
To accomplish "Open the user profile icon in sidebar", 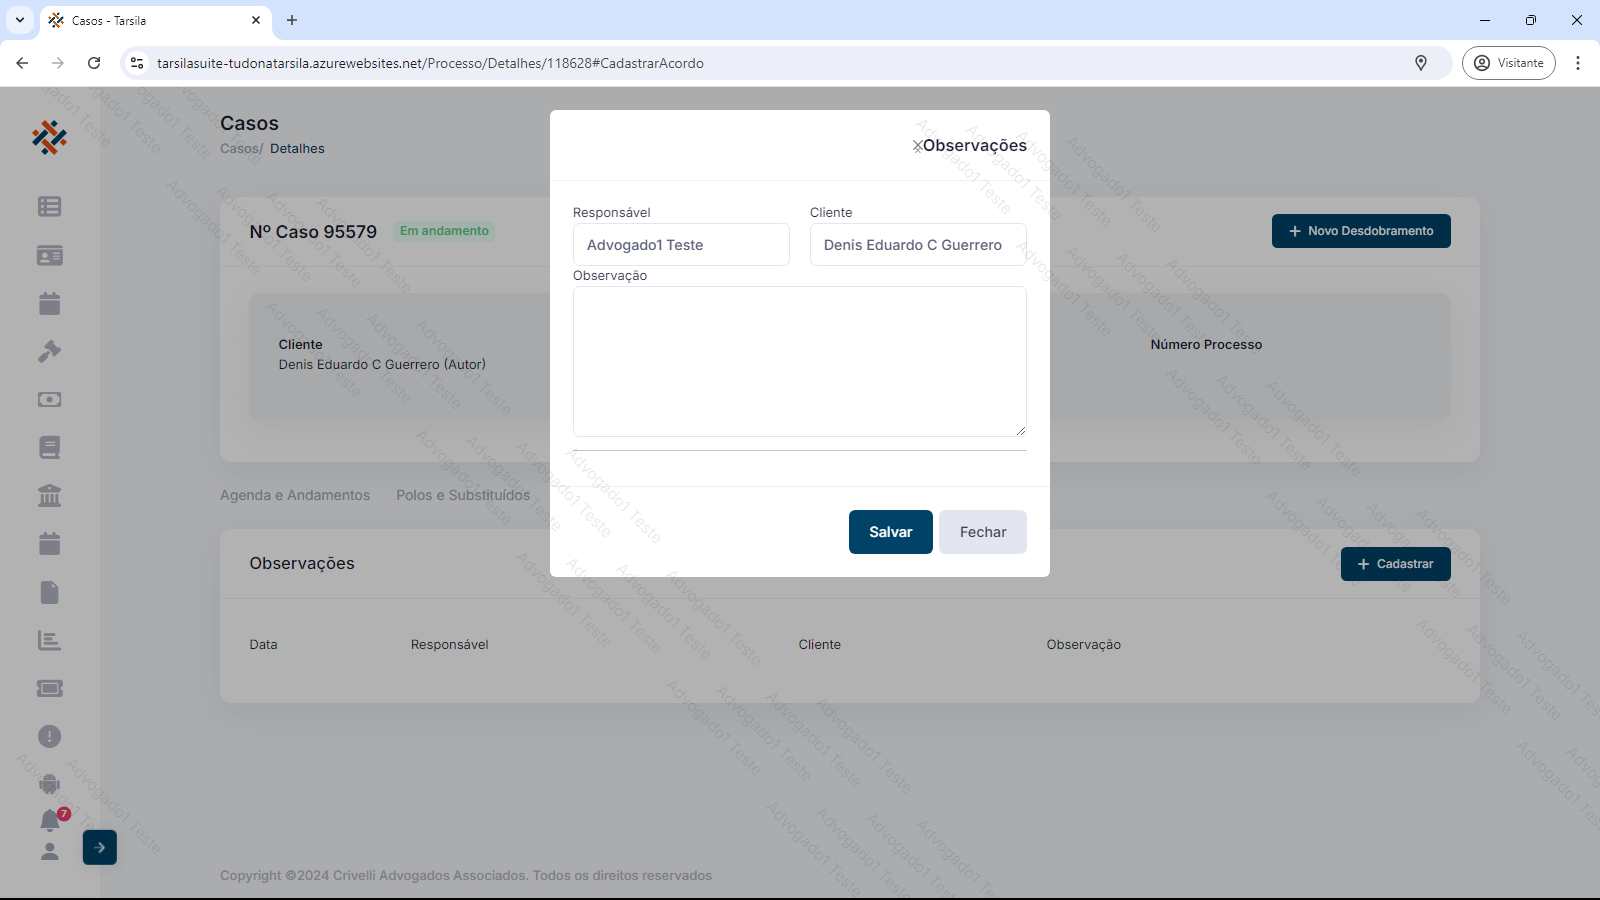I will pyautogui.click(x=49, y=851).
